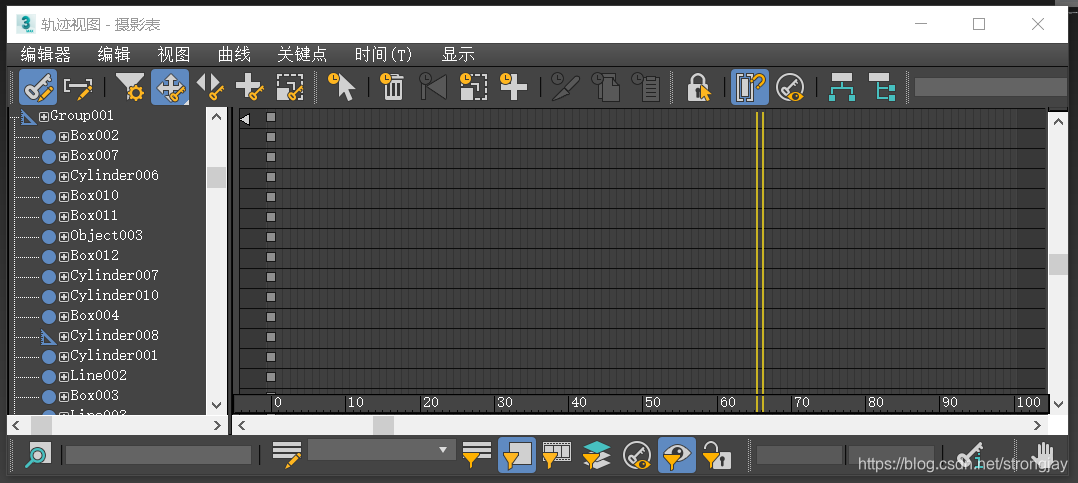Open the 关键点 menu
This screenshot has height=483, width=1078.
click(x=302, y=54)
